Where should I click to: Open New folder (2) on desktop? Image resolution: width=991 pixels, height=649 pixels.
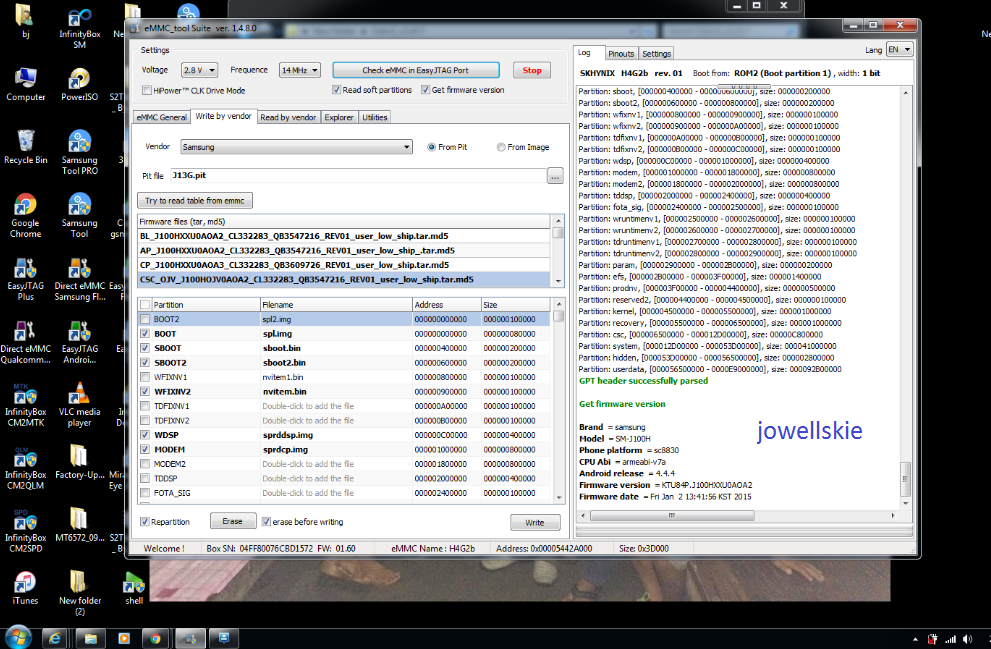point(80,593)
